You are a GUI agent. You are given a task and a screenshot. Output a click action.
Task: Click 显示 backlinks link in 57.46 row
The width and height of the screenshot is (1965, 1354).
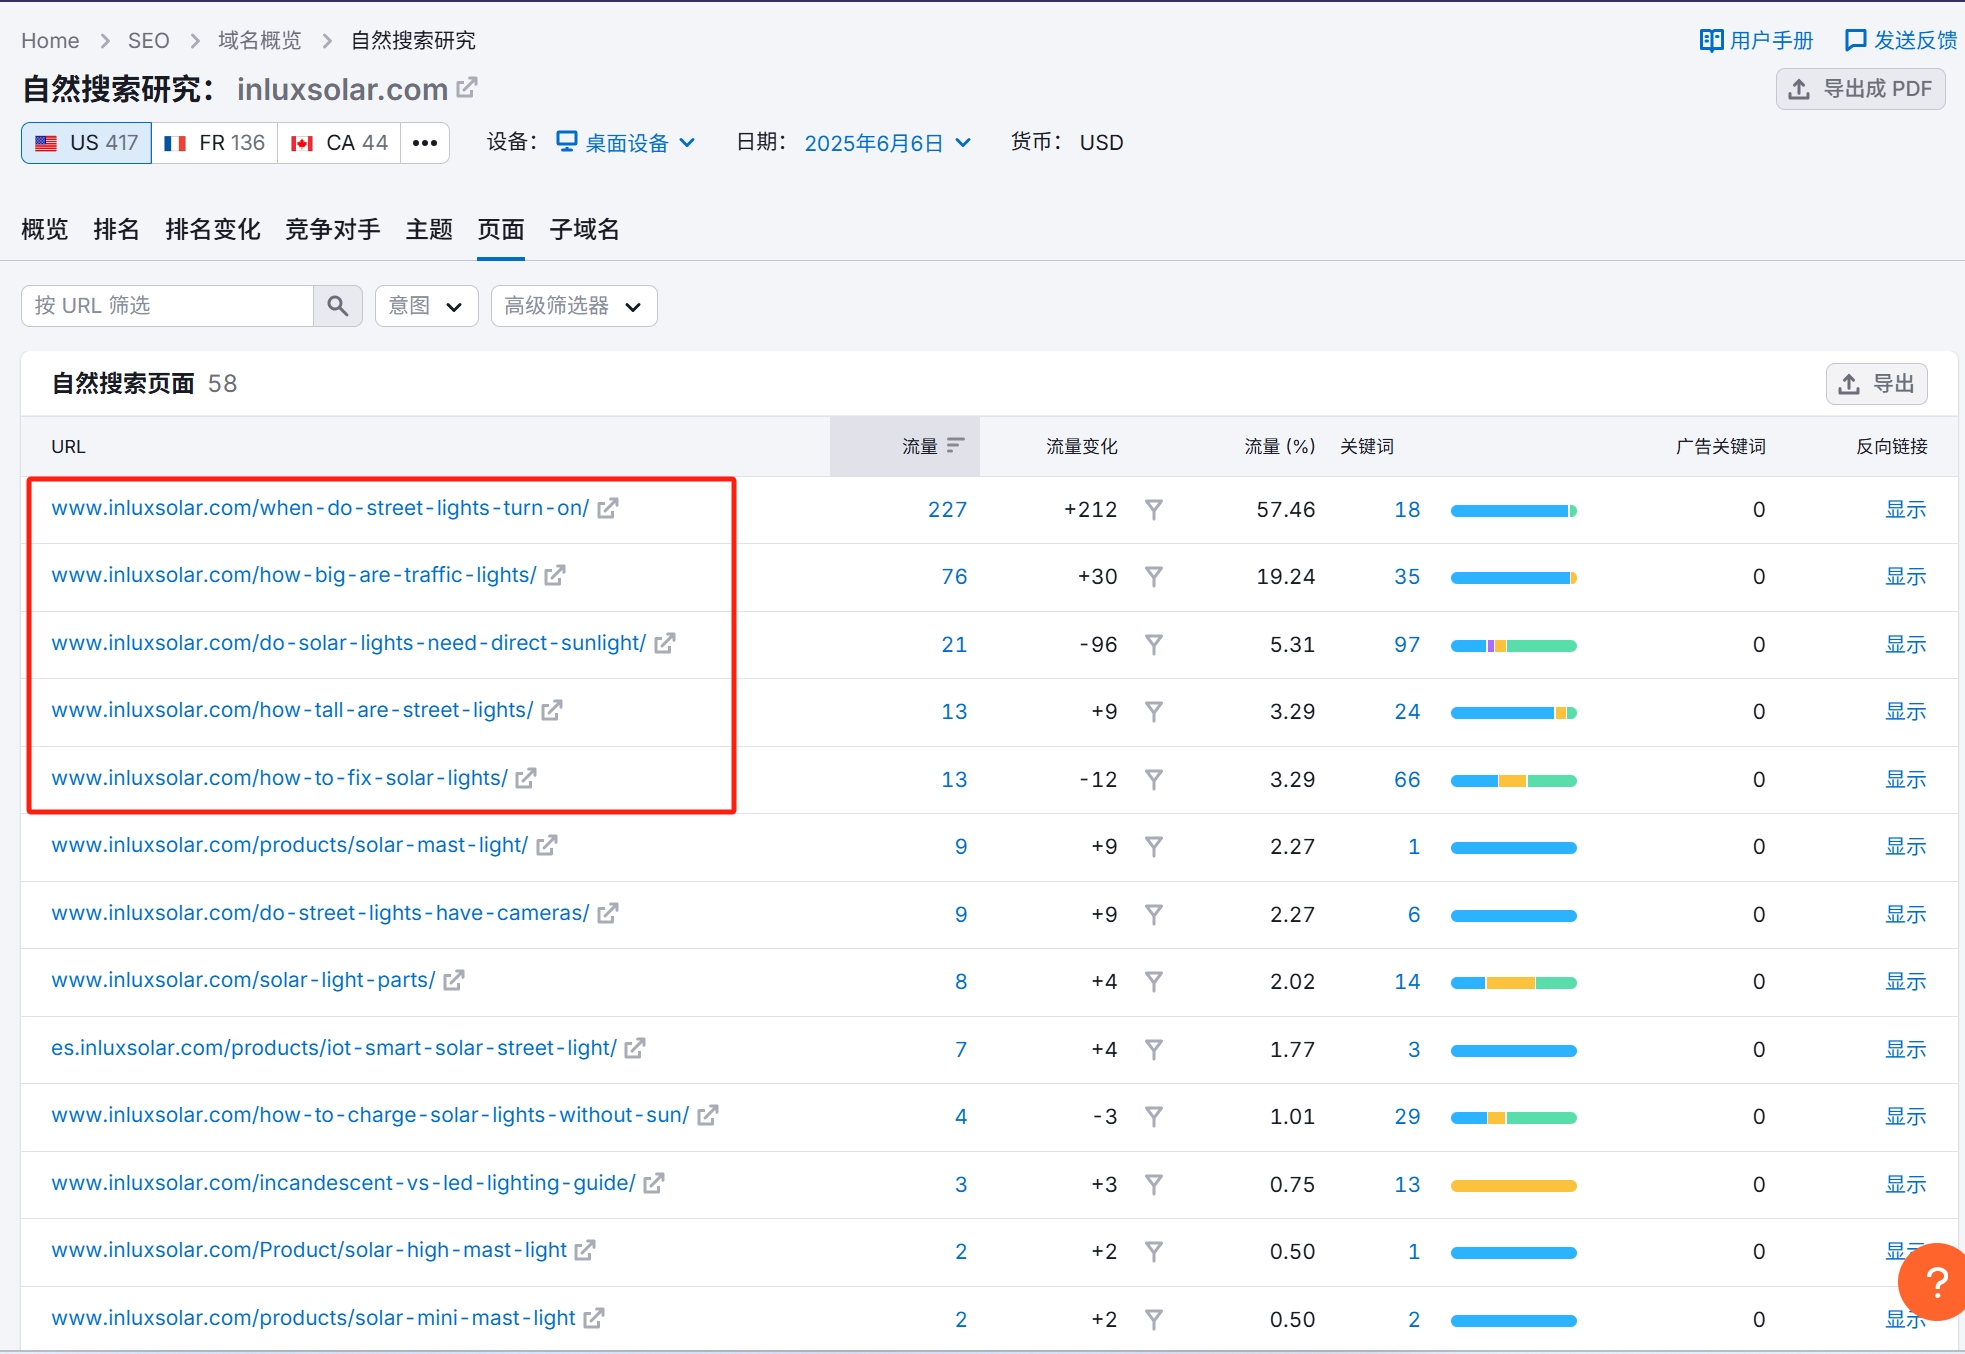point(1906,510)
